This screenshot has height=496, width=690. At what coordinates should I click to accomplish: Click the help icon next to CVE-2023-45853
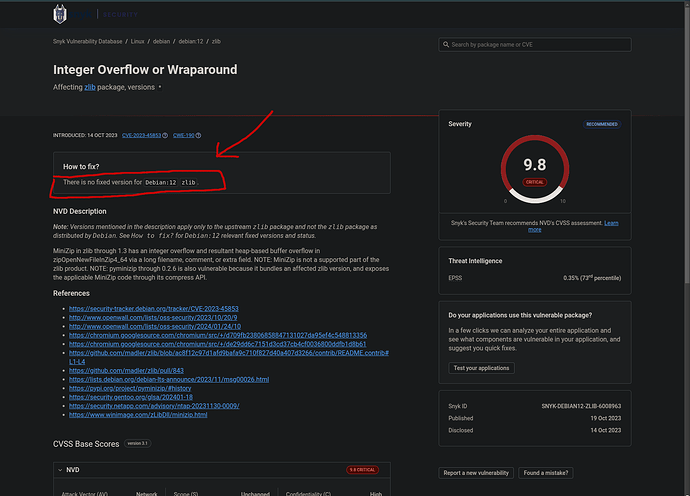point(165,136)
